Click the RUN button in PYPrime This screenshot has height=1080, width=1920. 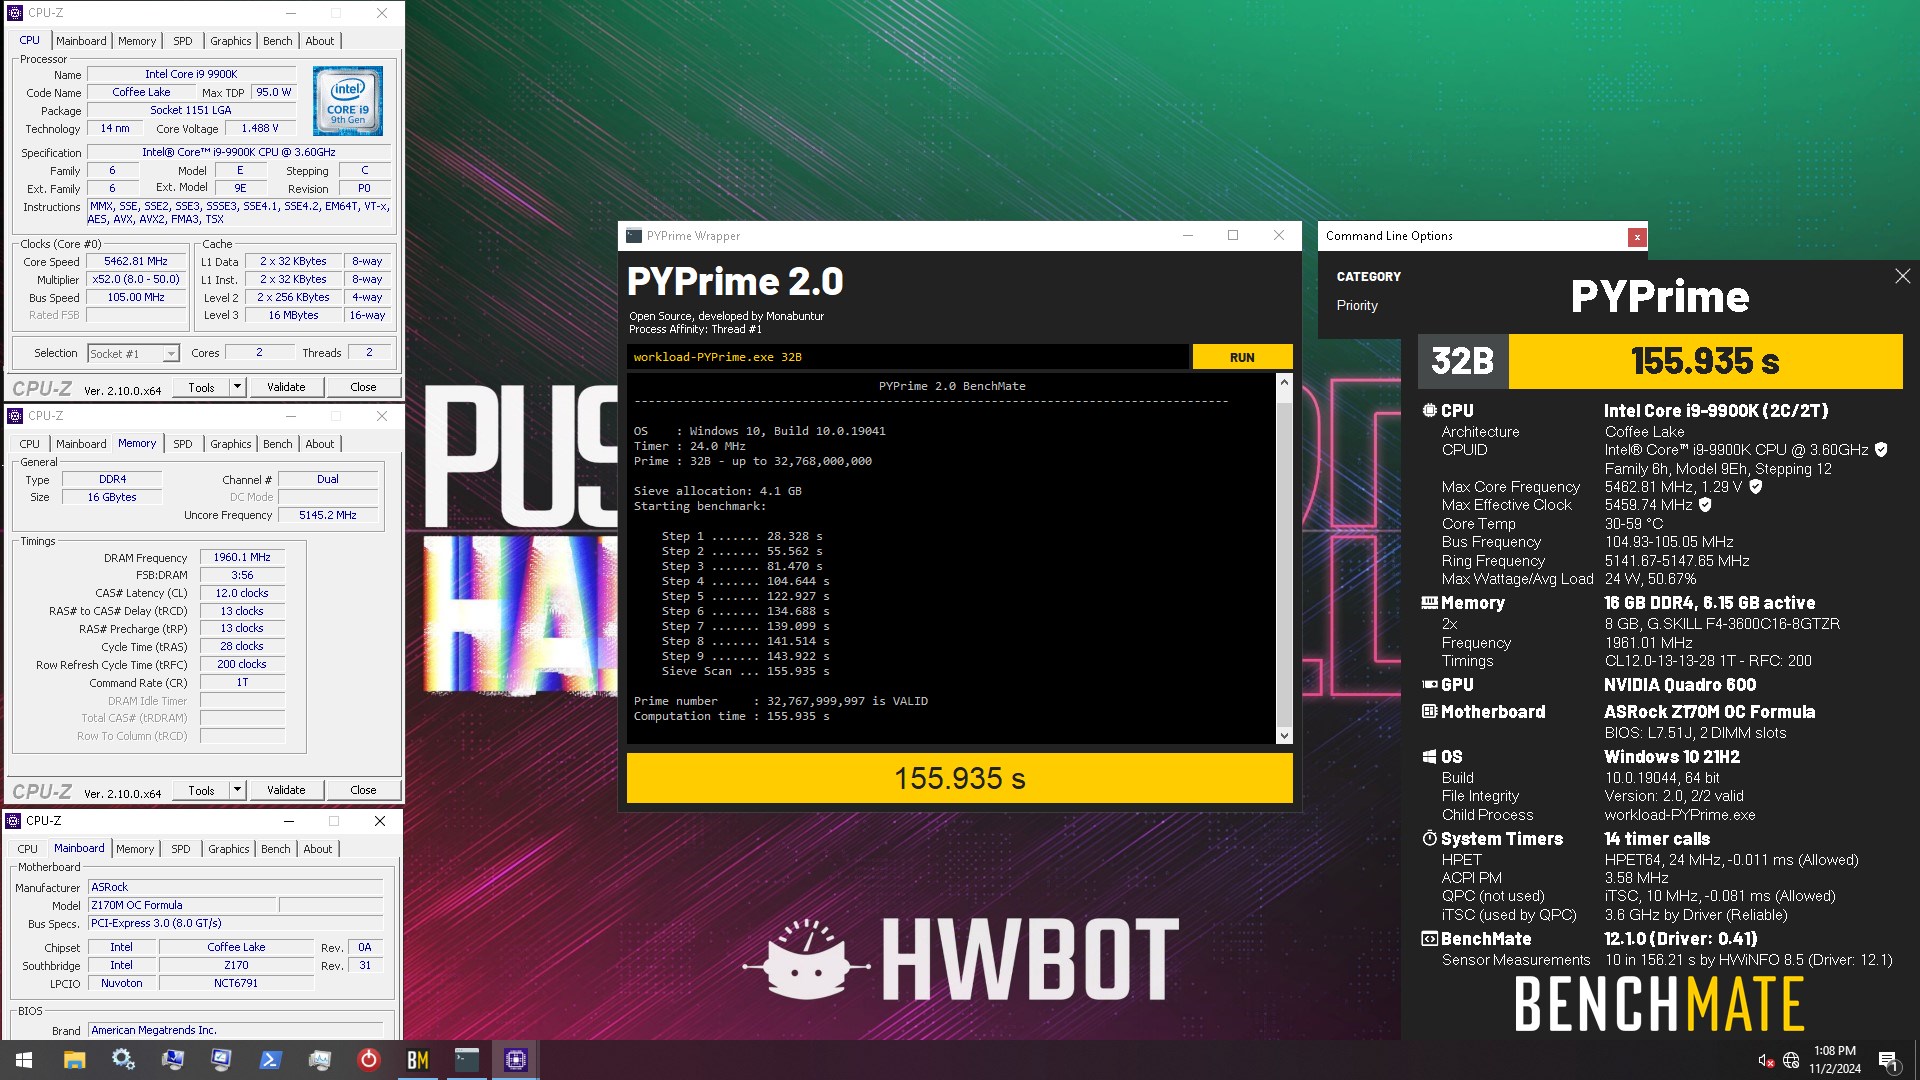coord(1242,357)
